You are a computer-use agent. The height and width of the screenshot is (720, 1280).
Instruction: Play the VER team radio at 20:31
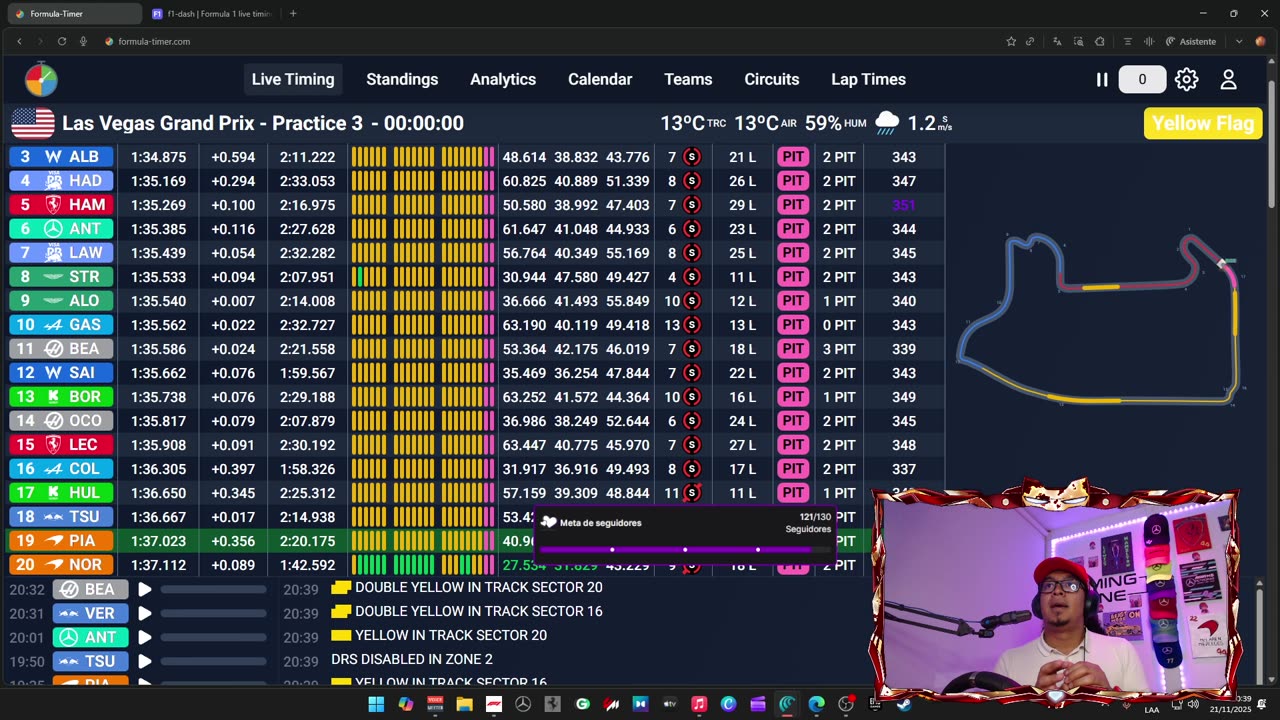pos(145,613)
